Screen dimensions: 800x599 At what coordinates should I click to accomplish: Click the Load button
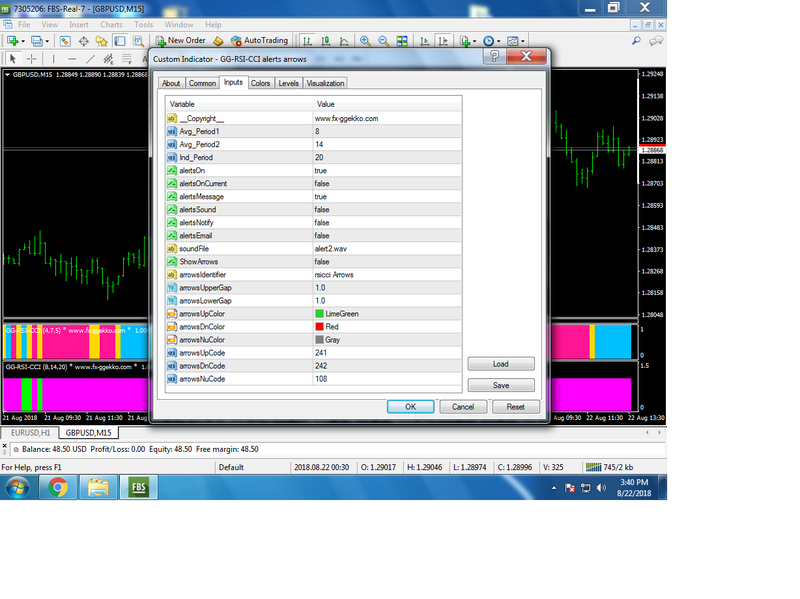(x=501, y=364)
